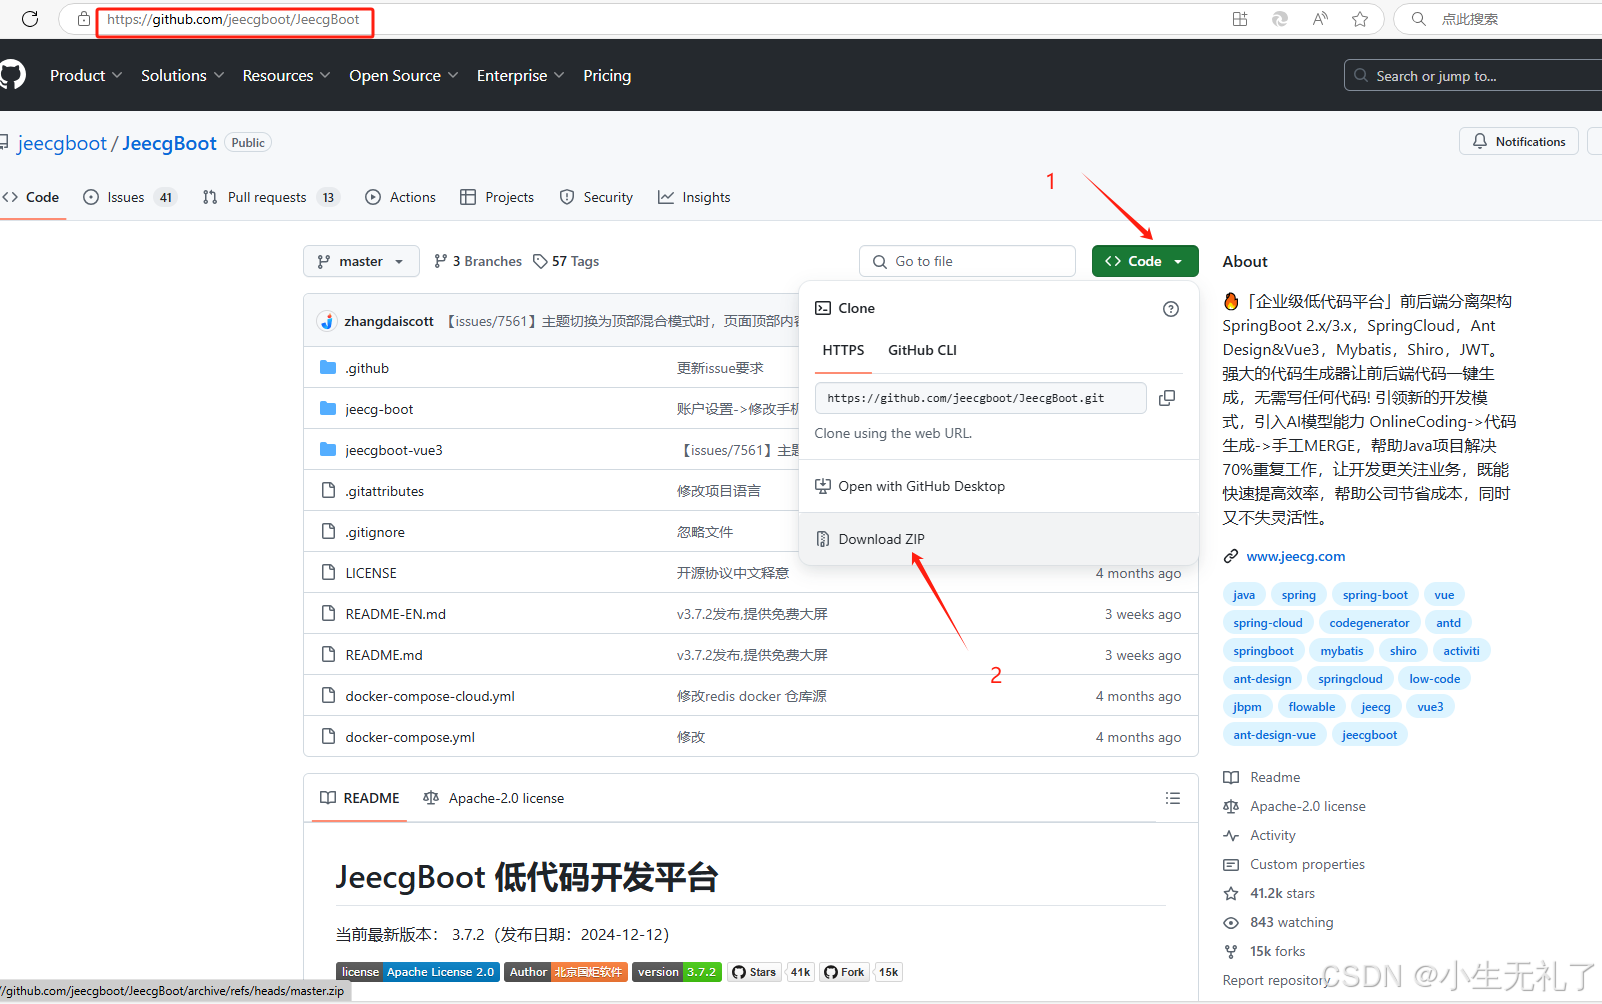The height and width of the screenshot is (1004, 1602).
Task: Click the java topic tag
Action: coord(1244,595)
